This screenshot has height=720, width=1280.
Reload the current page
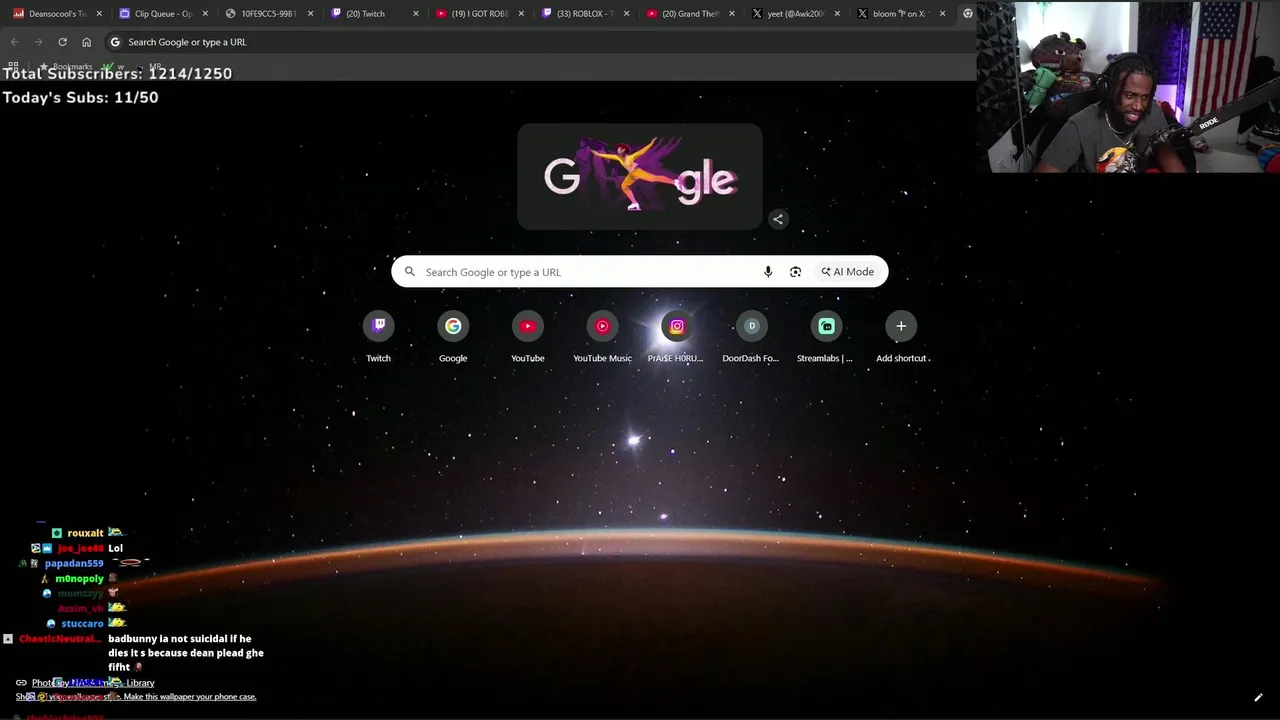coord(62,42)
